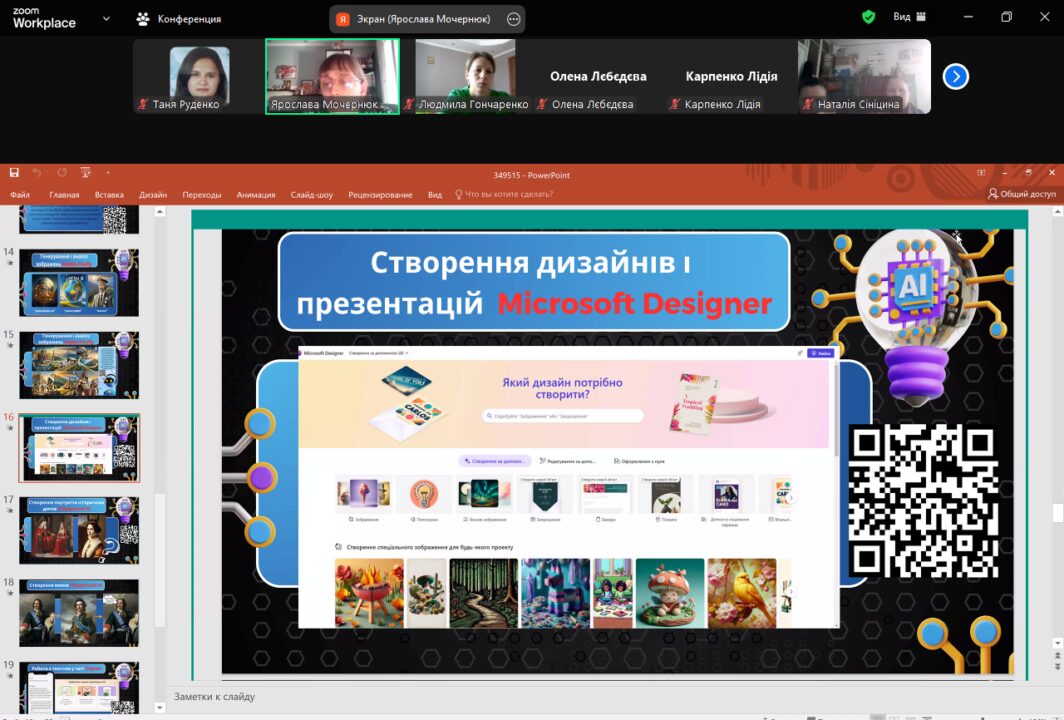Click the AI light bulb graphic on slide
This screenshot has width=1064, height=720.
coord(917,316)
